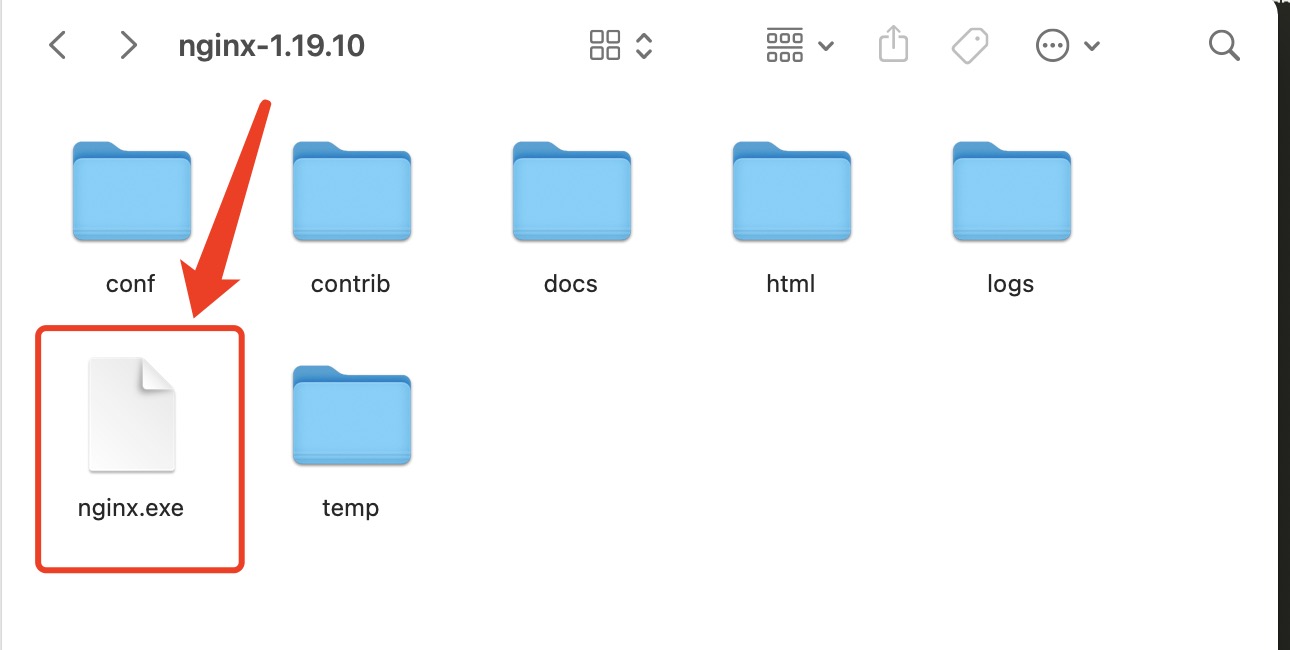The width and height of the screenshot is (1290, 650).
Task: Open the docs folder
Action: 571,192
